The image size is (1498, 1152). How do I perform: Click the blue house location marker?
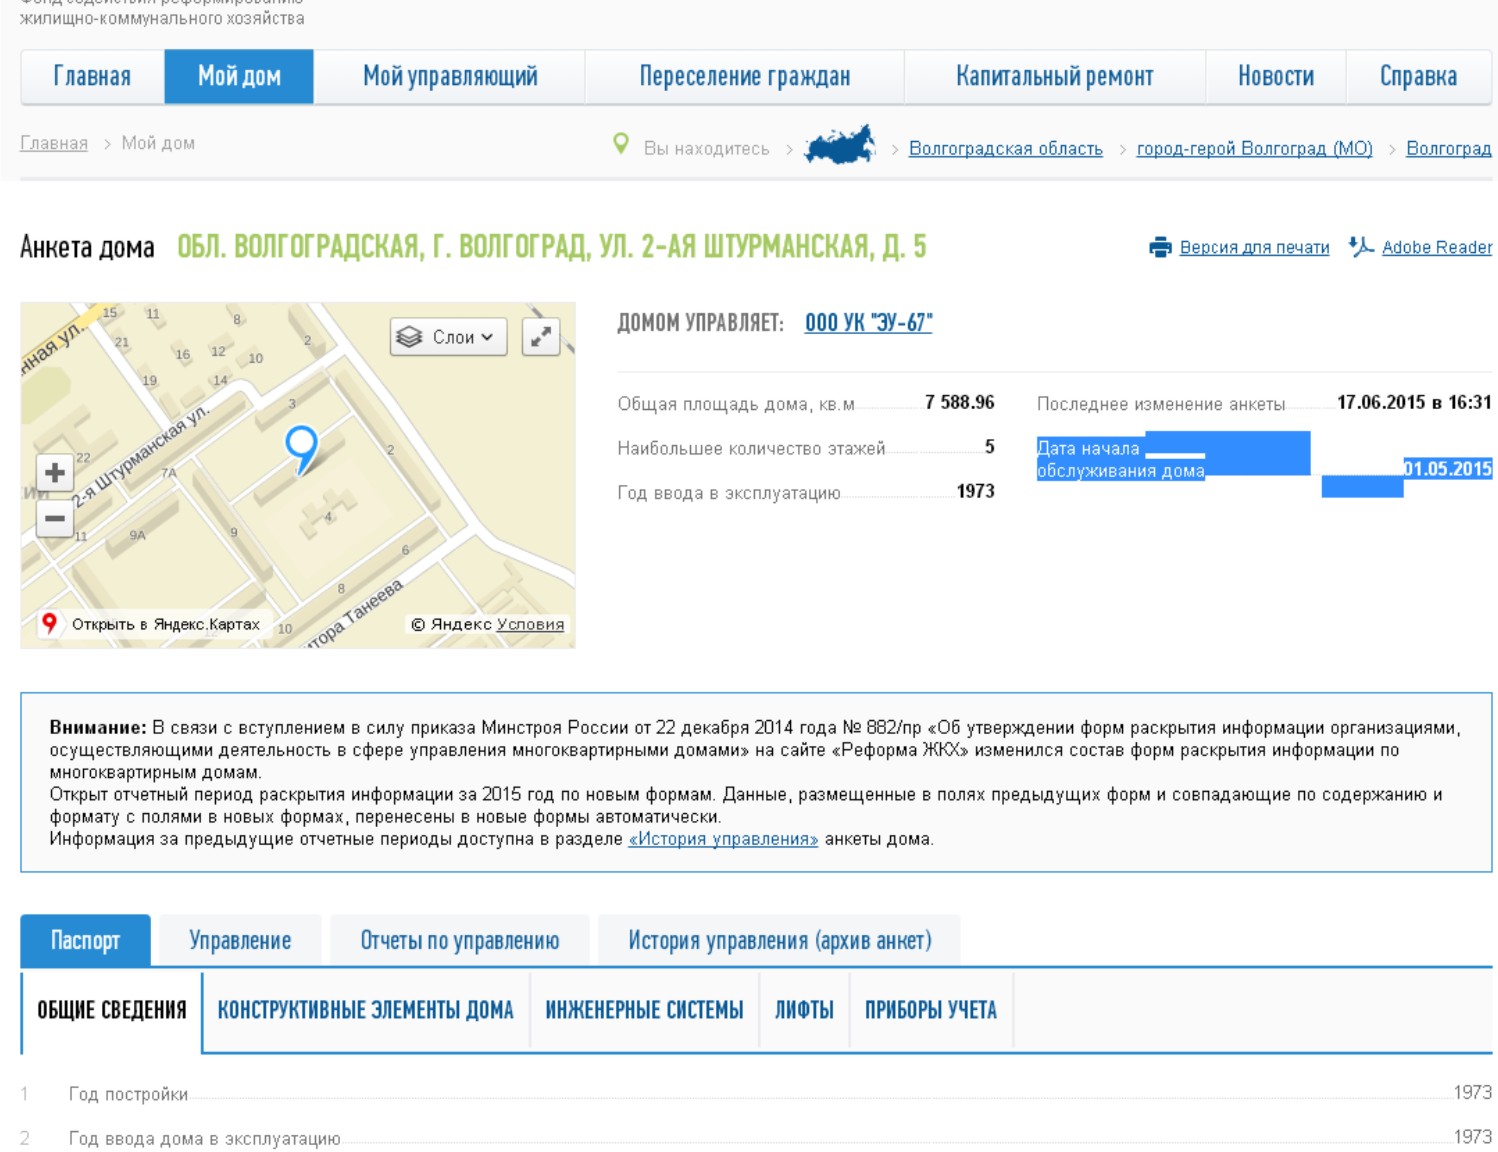(301, 446)
